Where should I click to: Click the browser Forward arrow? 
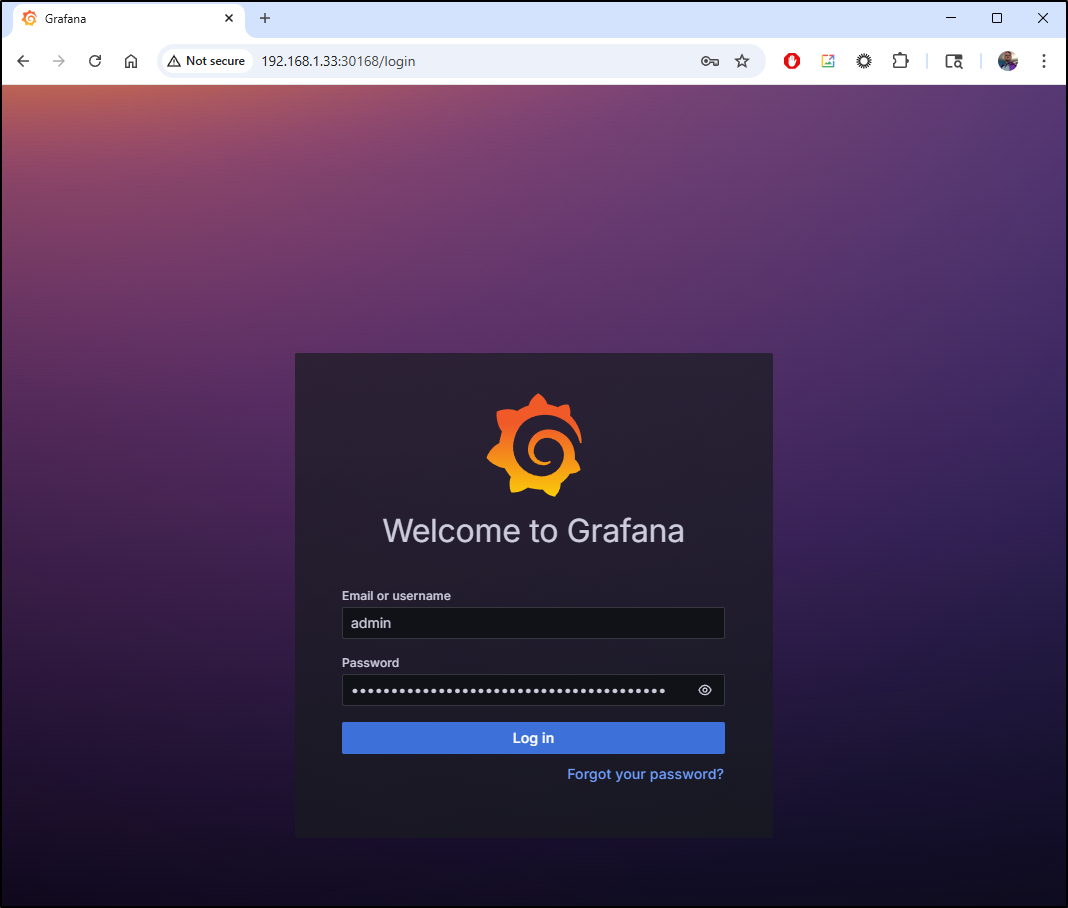click(59, 61)
